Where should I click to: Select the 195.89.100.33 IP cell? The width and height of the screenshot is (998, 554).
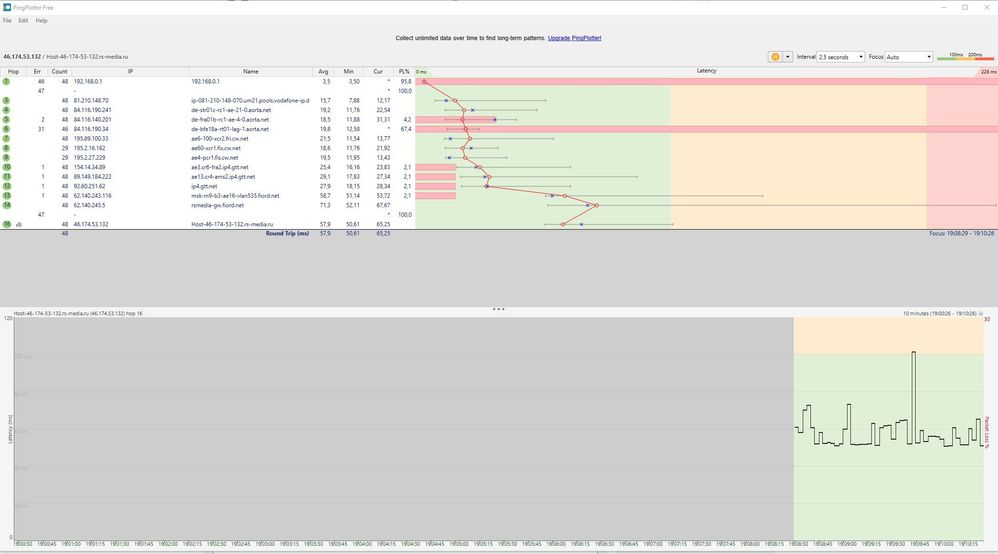tap(91, 139)
